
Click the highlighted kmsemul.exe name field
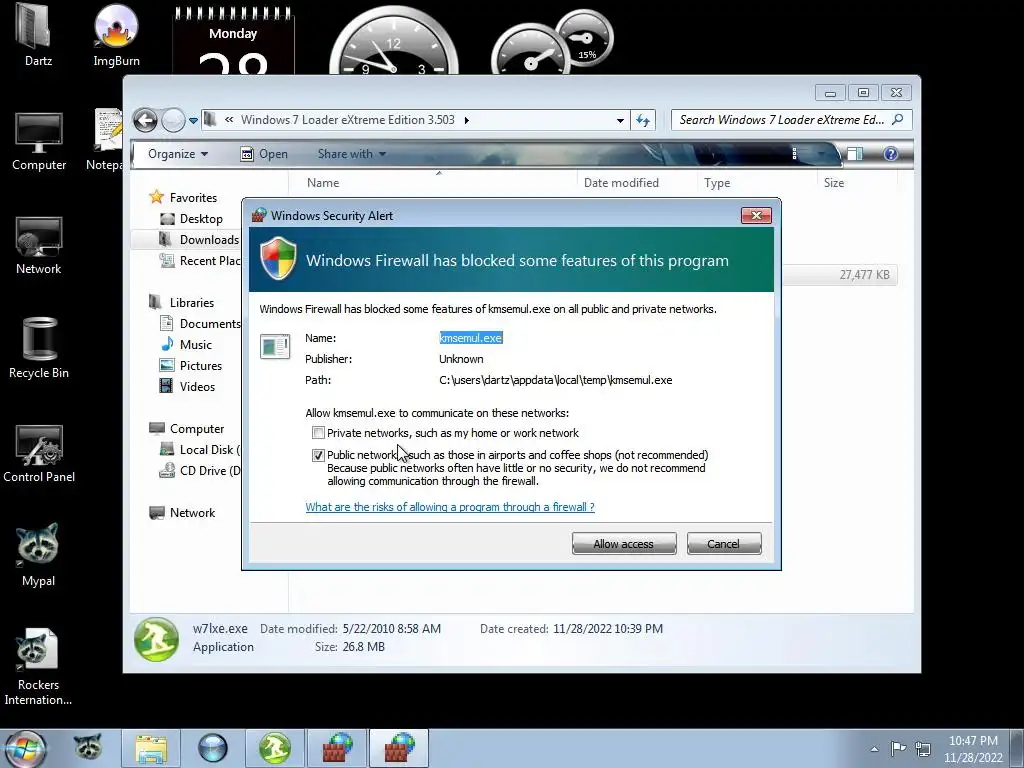[x=471, y=338]
